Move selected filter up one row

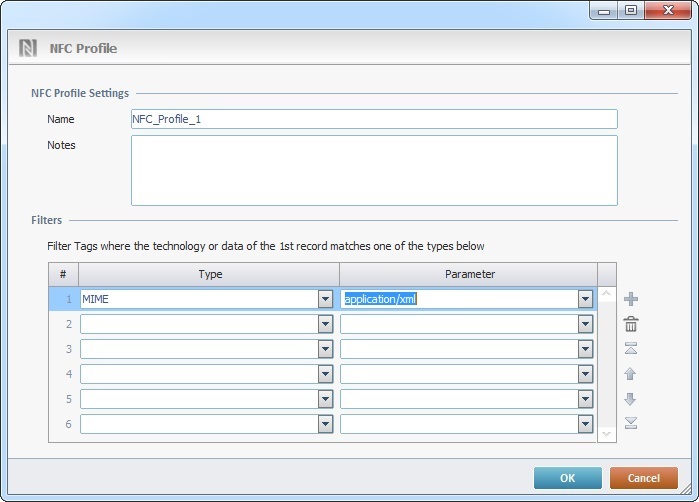630,374
